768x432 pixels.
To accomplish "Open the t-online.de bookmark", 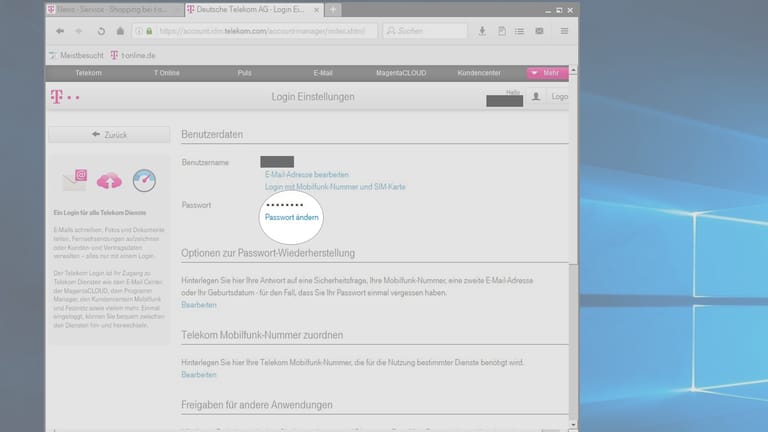I will (x=133, y=55).
